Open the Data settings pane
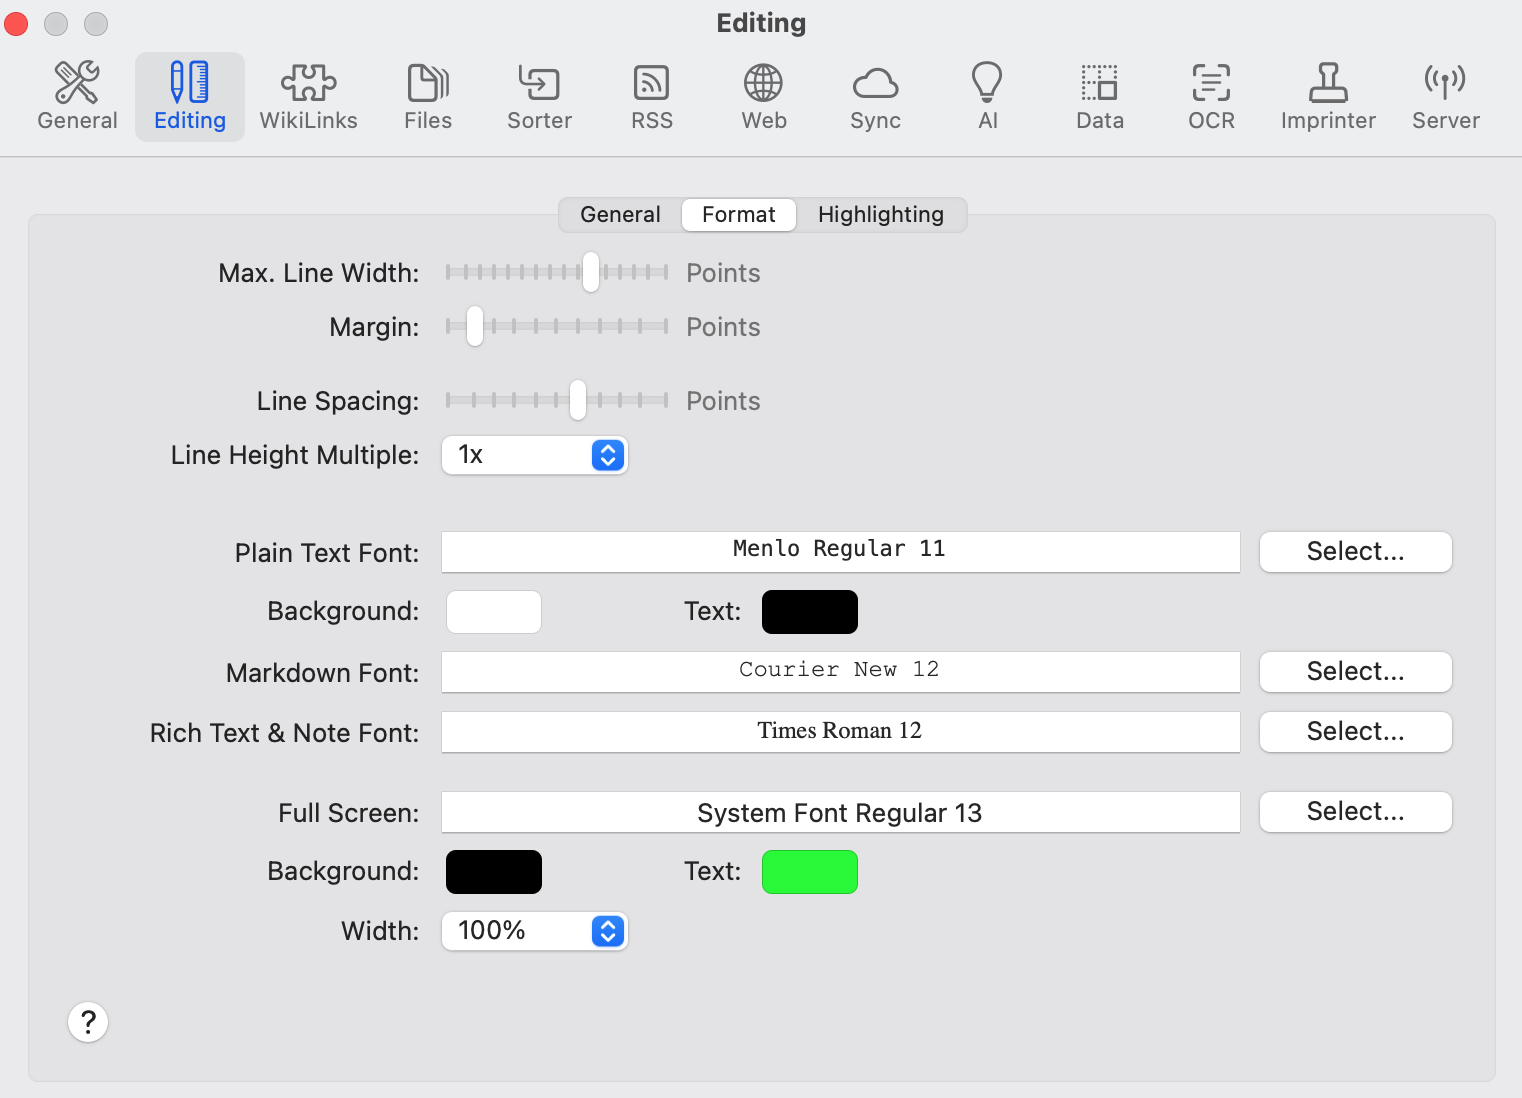The height and width of the screenshot is (1098, 1522). tap(1099, 97)
